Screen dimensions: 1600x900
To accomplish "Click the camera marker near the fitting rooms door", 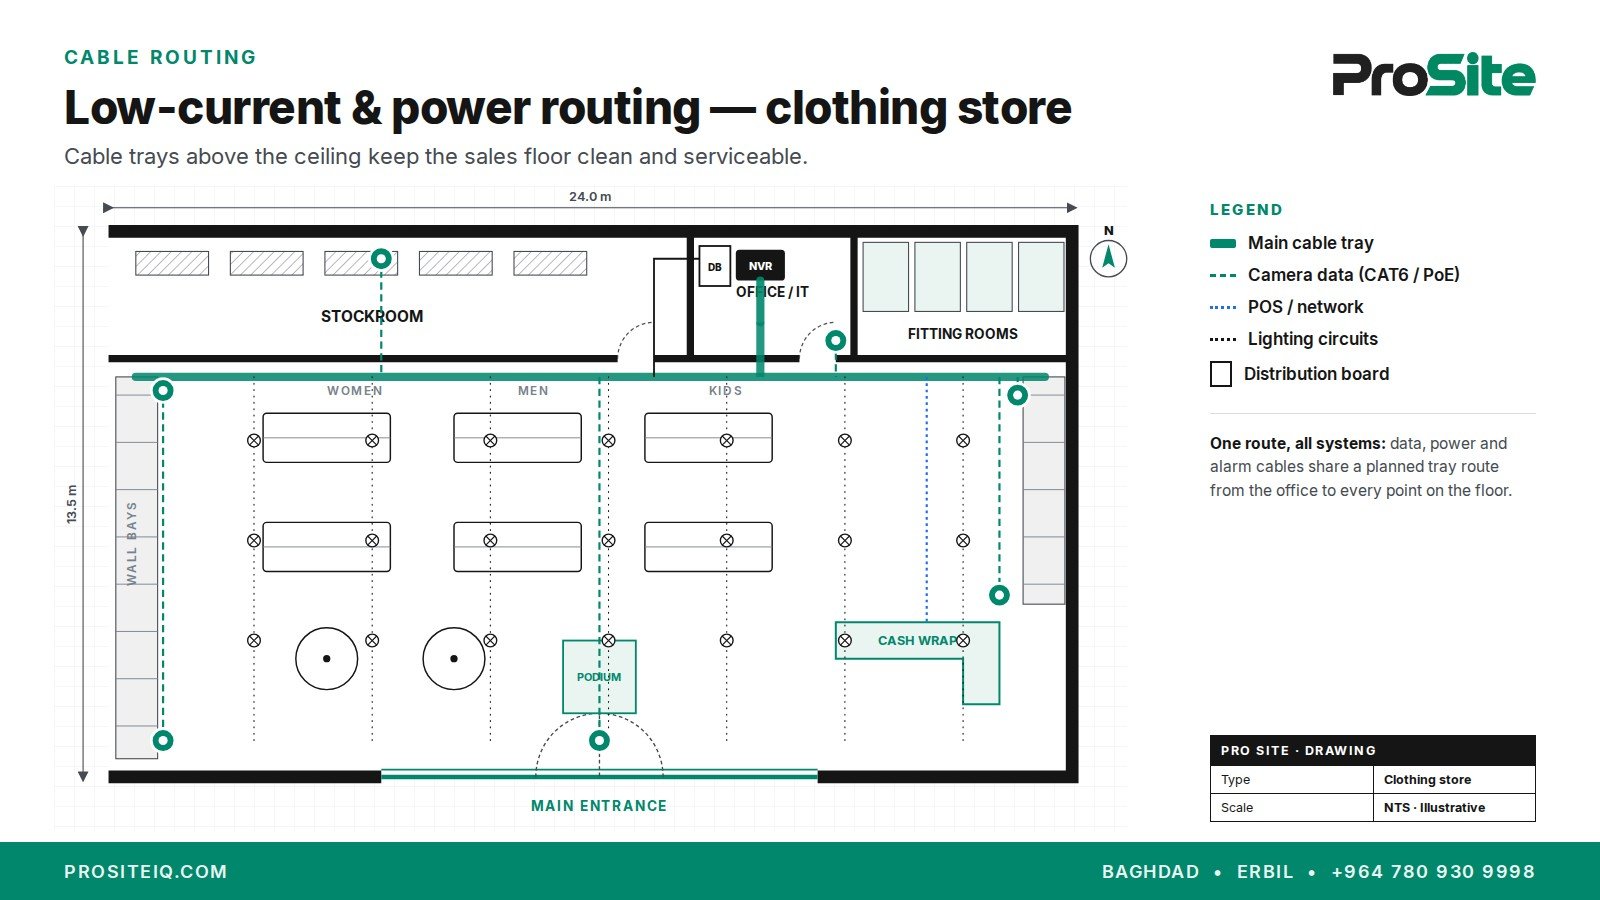I will coord(835,341).
